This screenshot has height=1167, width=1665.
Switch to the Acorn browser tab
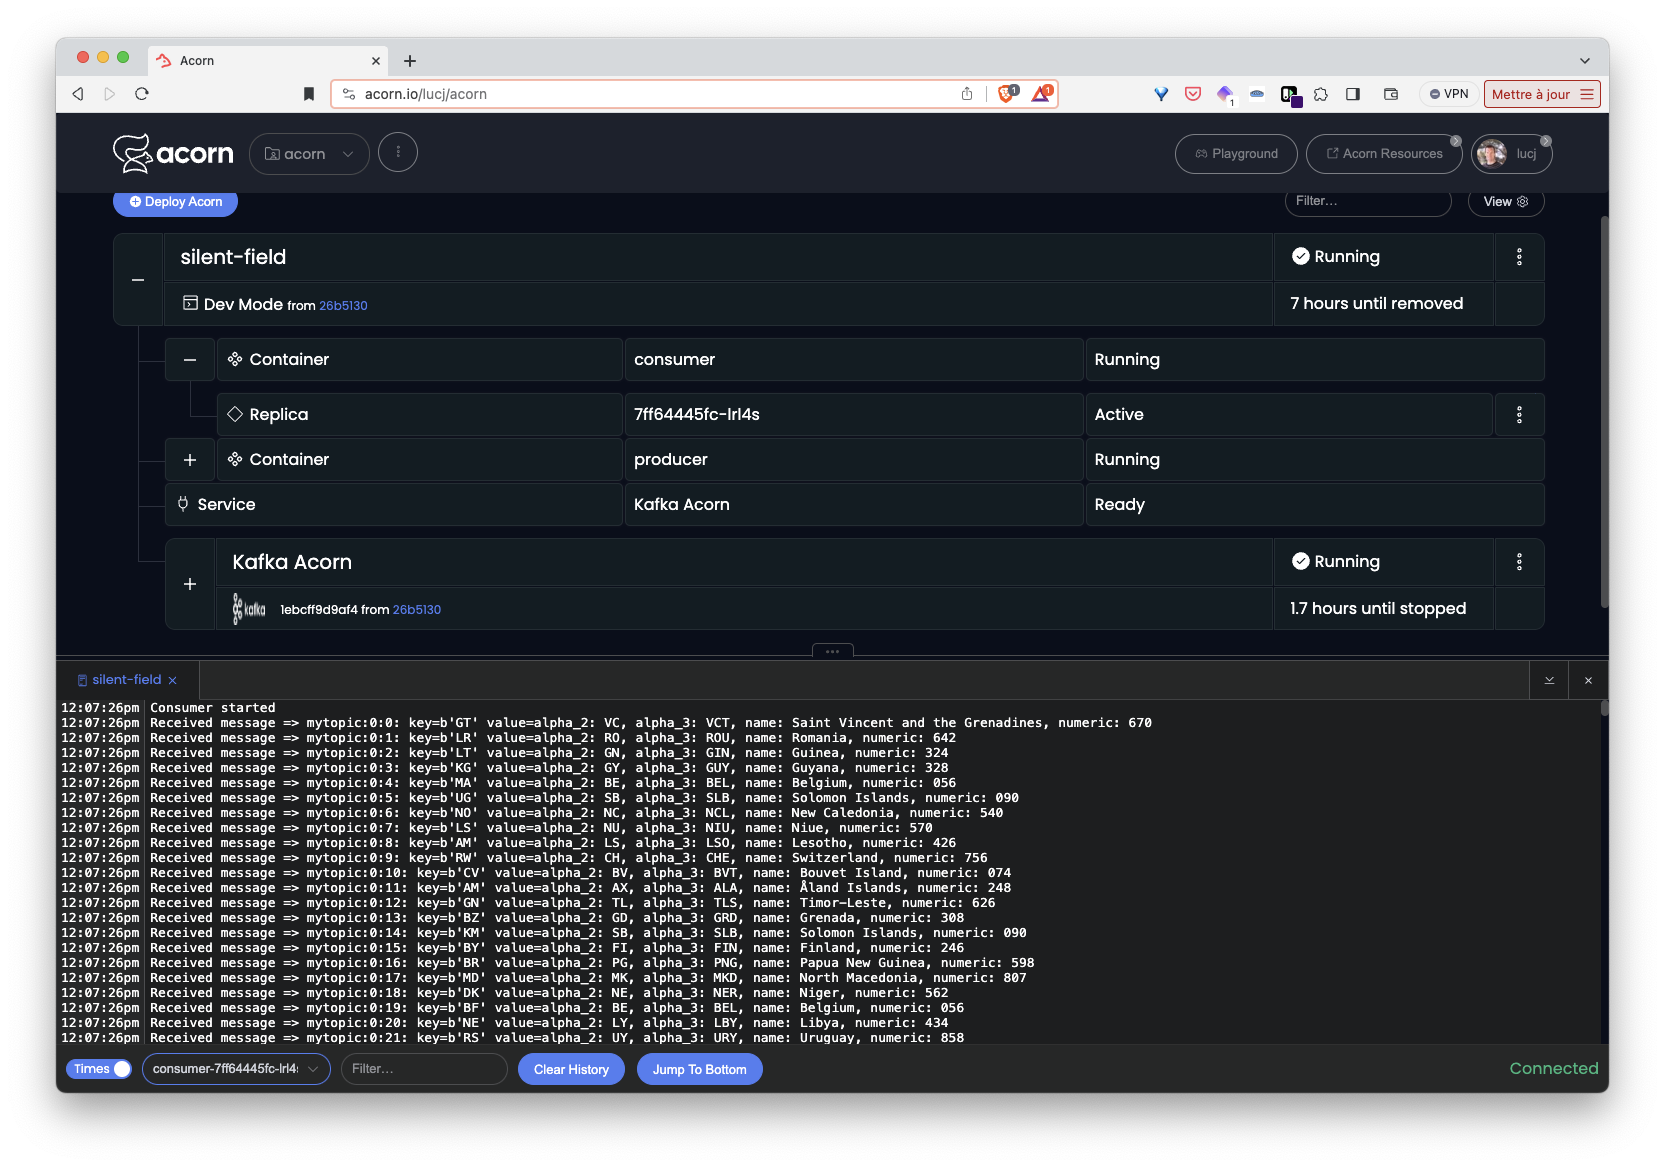click(268, 61)
